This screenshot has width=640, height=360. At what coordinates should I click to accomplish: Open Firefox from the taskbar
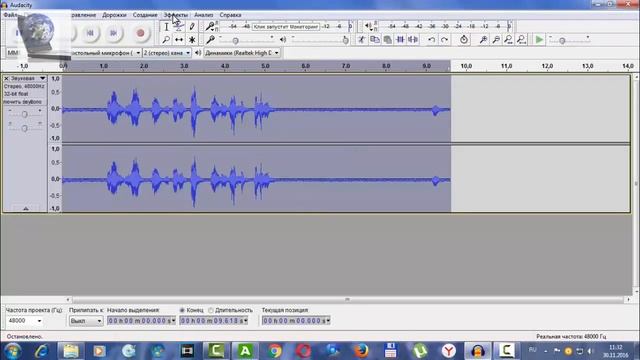tap(361, 351)
